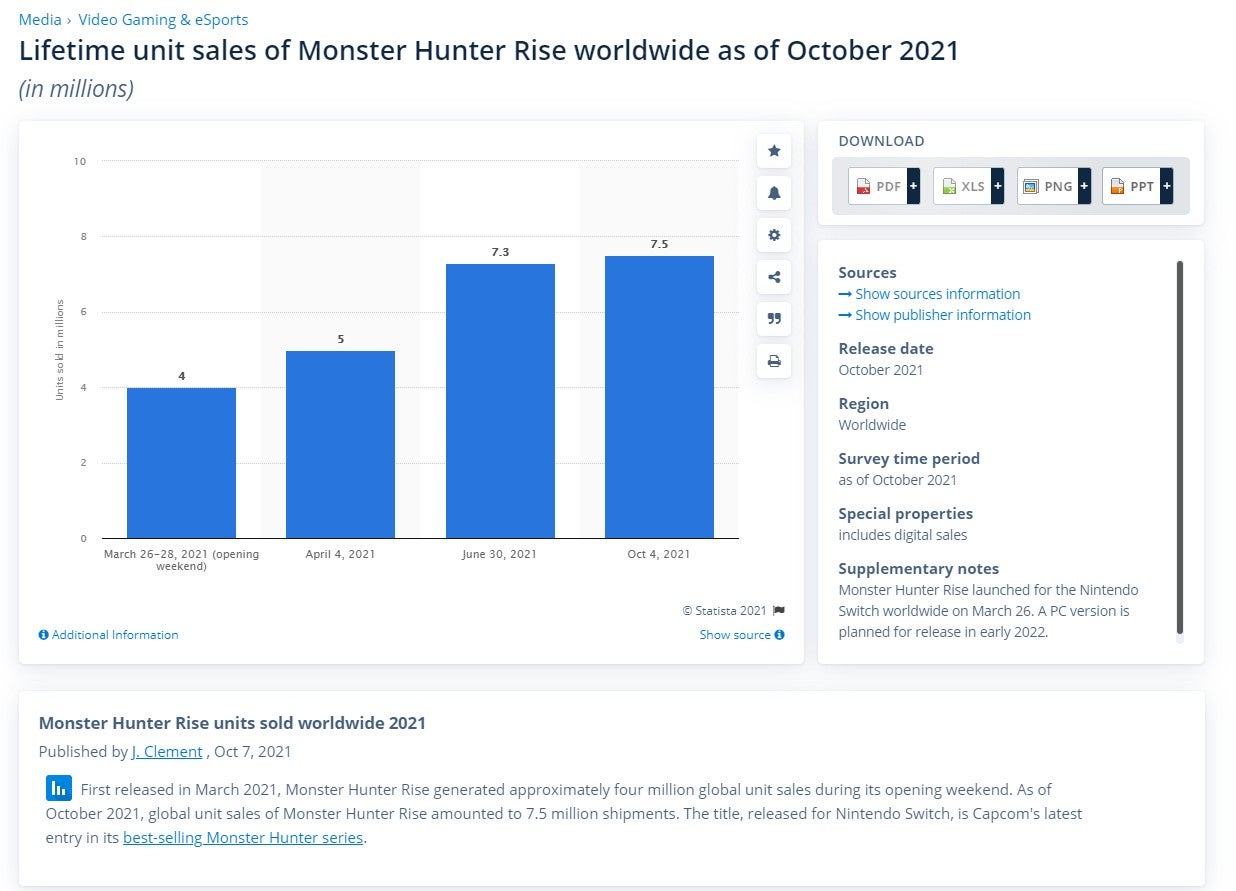
Task: Click the 'Sources' heading
Action: pos(867,273)
